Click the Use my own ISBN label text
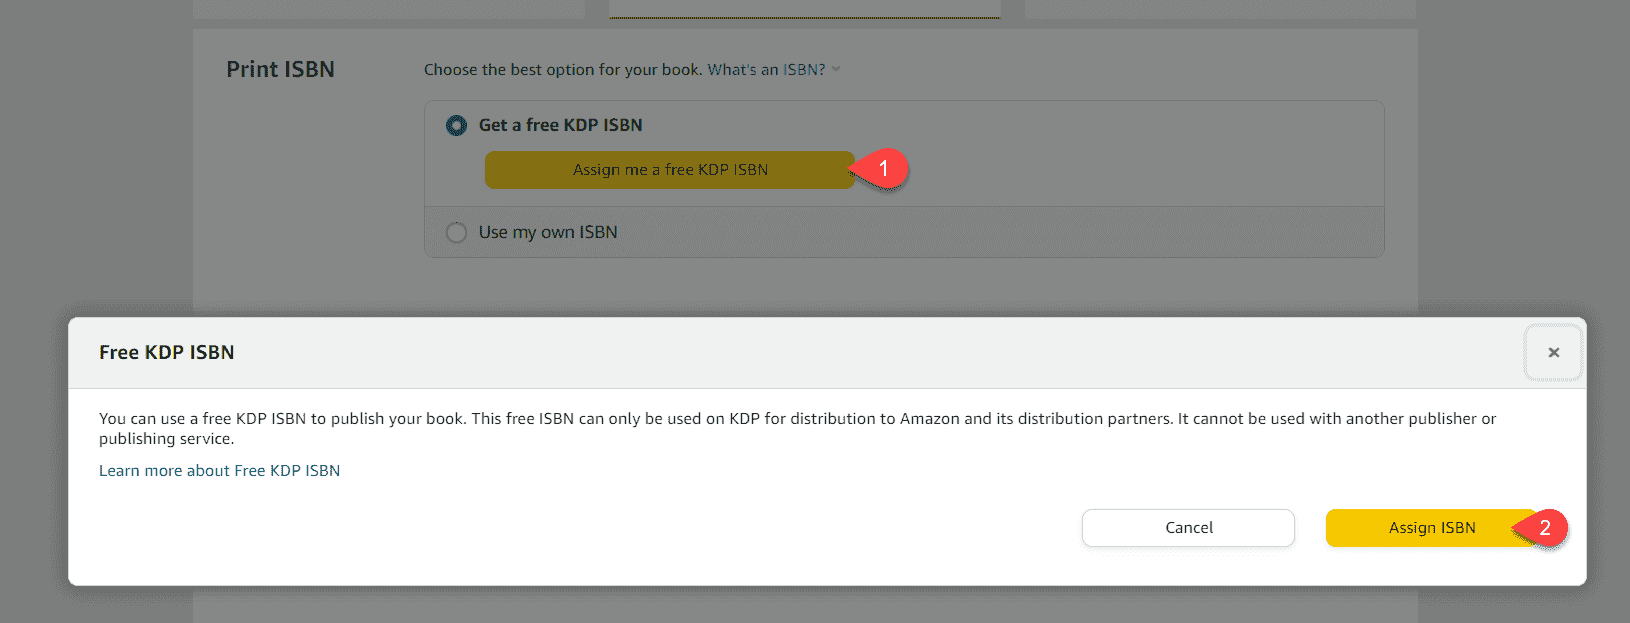The width and height of the screenshot is (1630, 623). (x=548, y=232)
